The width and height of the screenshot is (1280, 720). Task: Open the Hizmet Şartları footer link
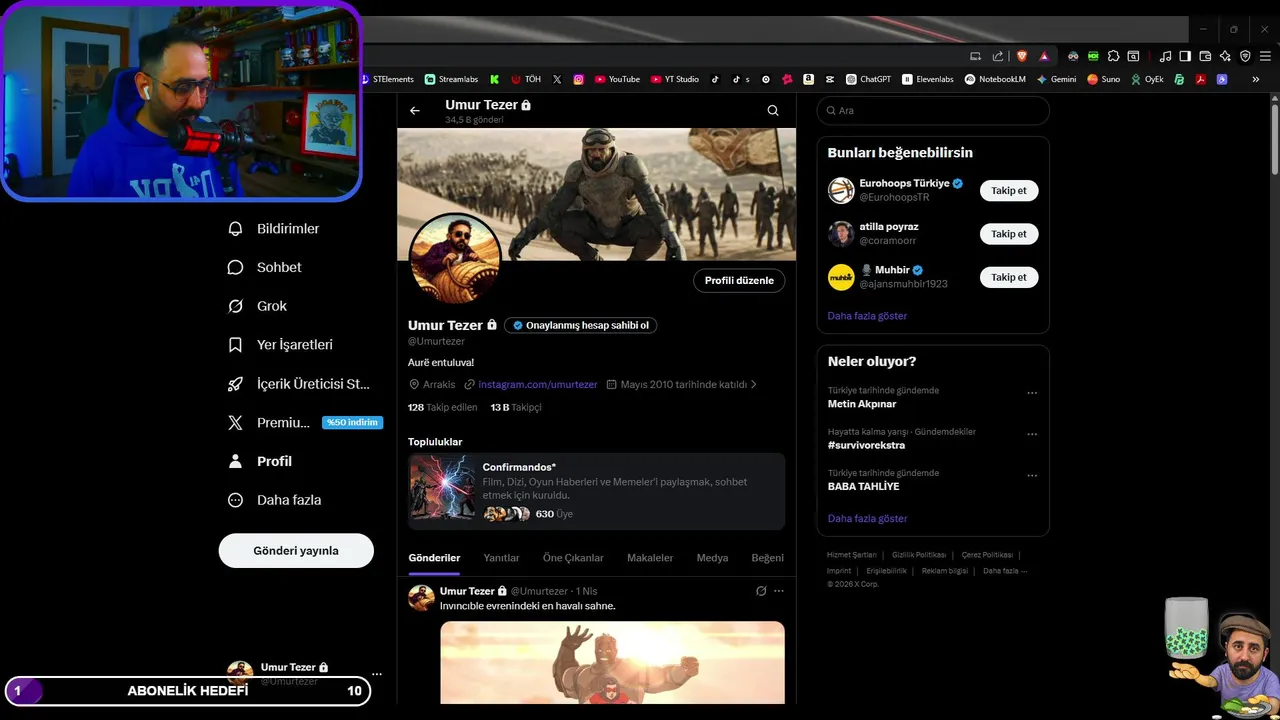coord(851,555)
